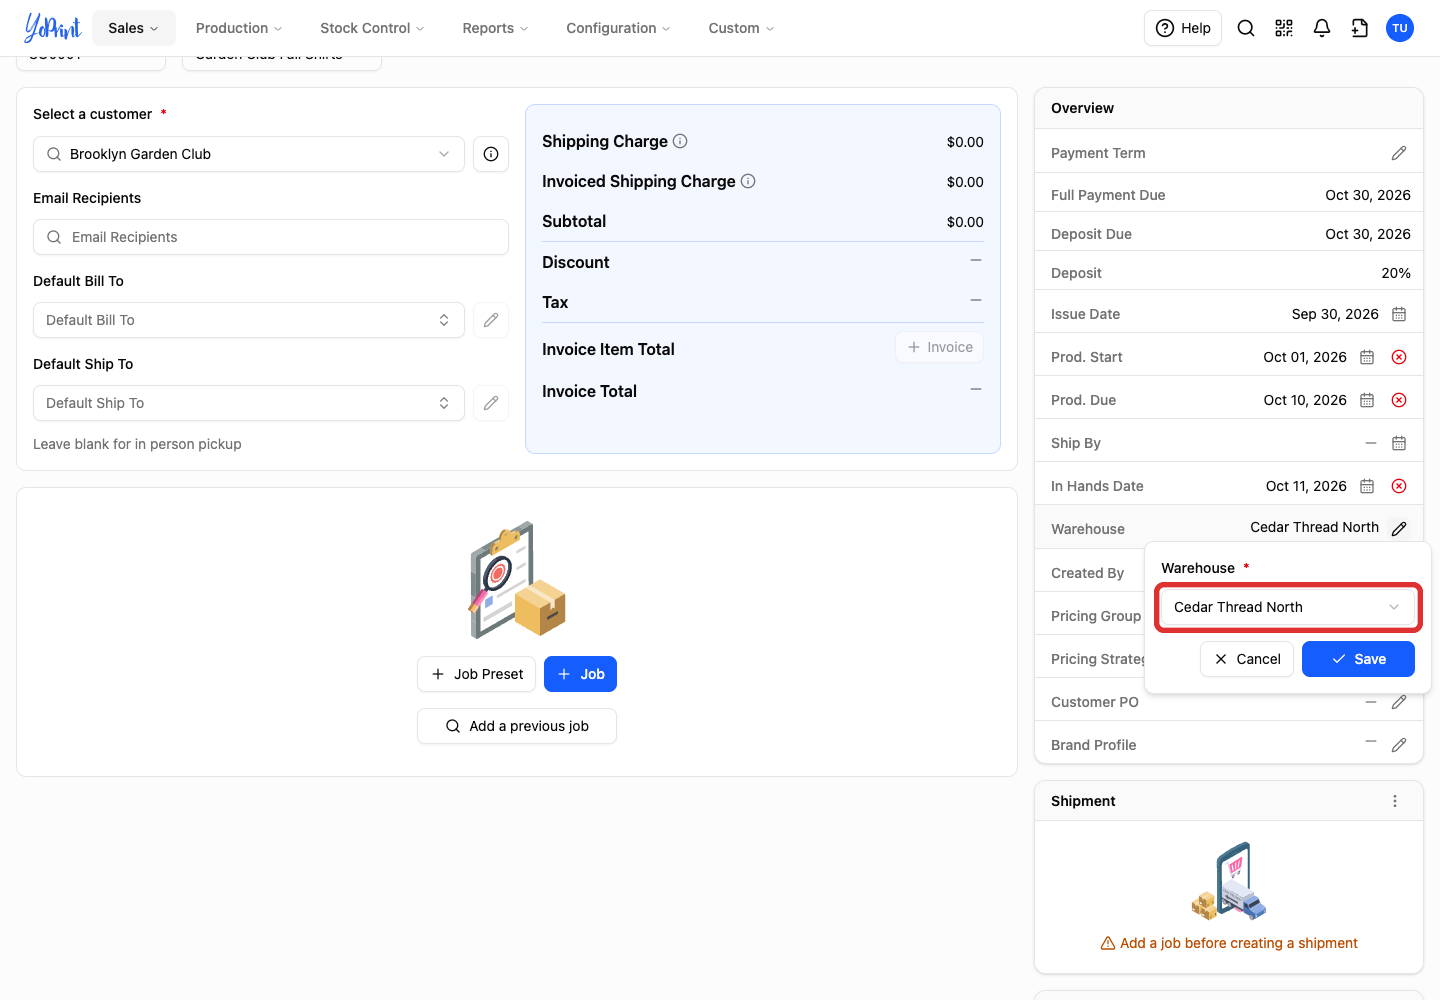
Task: View customer info icon beside Brooklyn Garden Club
Action: tap(491, 154)
